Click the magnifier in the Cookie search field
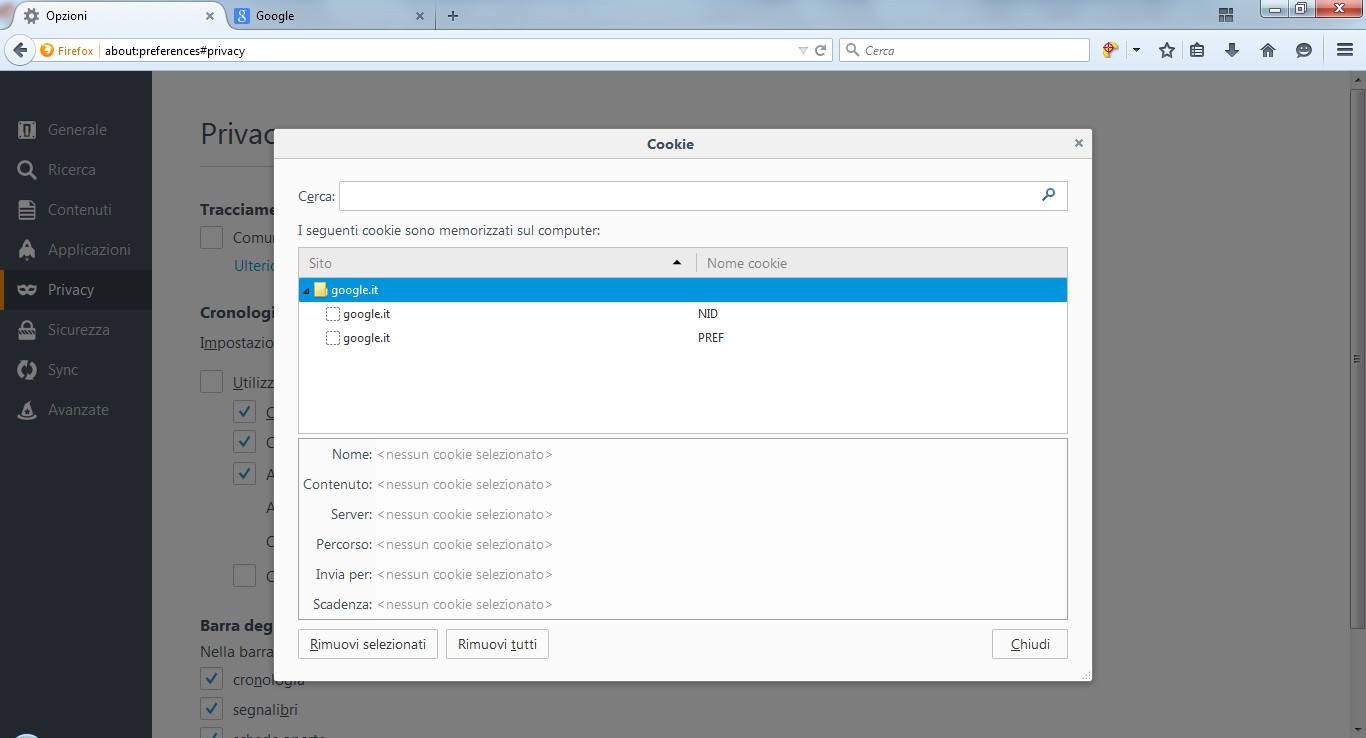 [x=1048, y=196]
